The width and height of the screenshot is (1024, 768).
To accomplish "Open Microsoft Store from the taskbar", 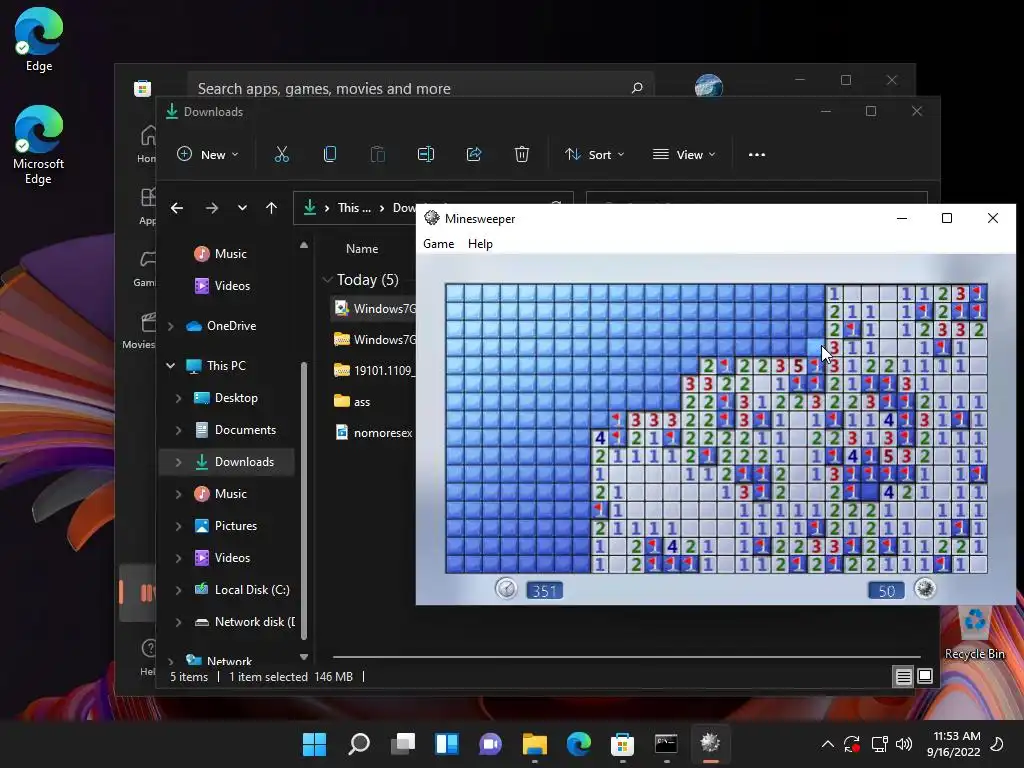I will tap(622, 744).
